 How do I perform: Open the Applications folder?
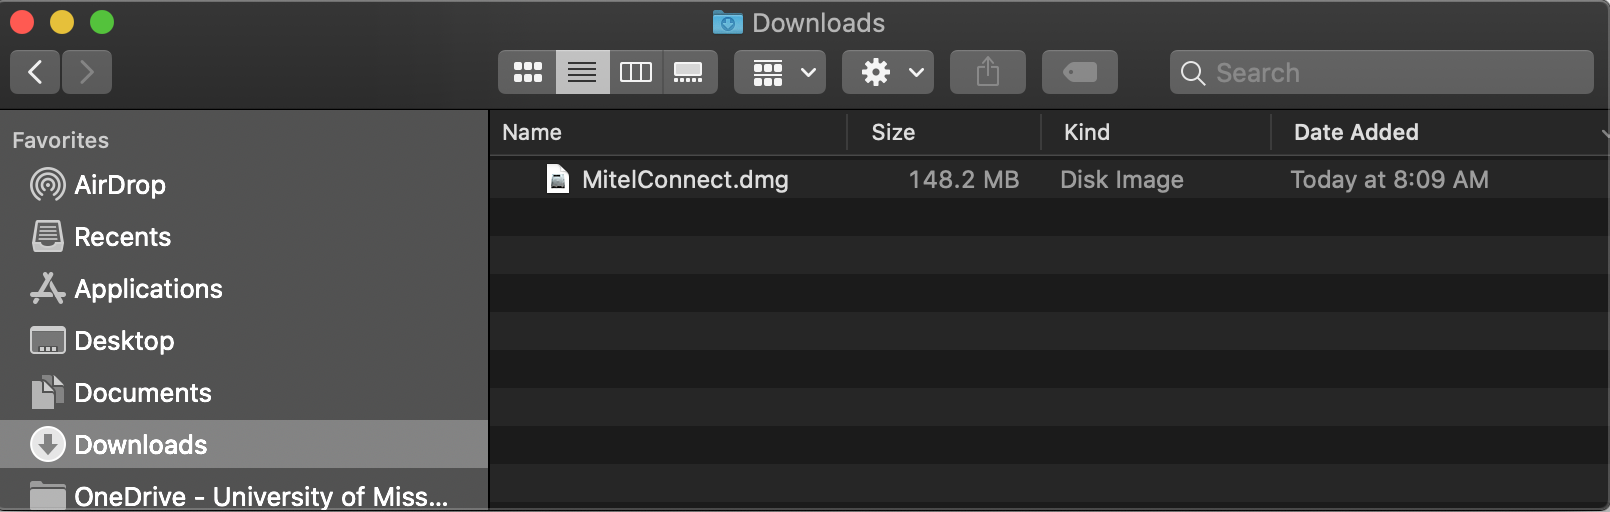(x=148, y=289)
